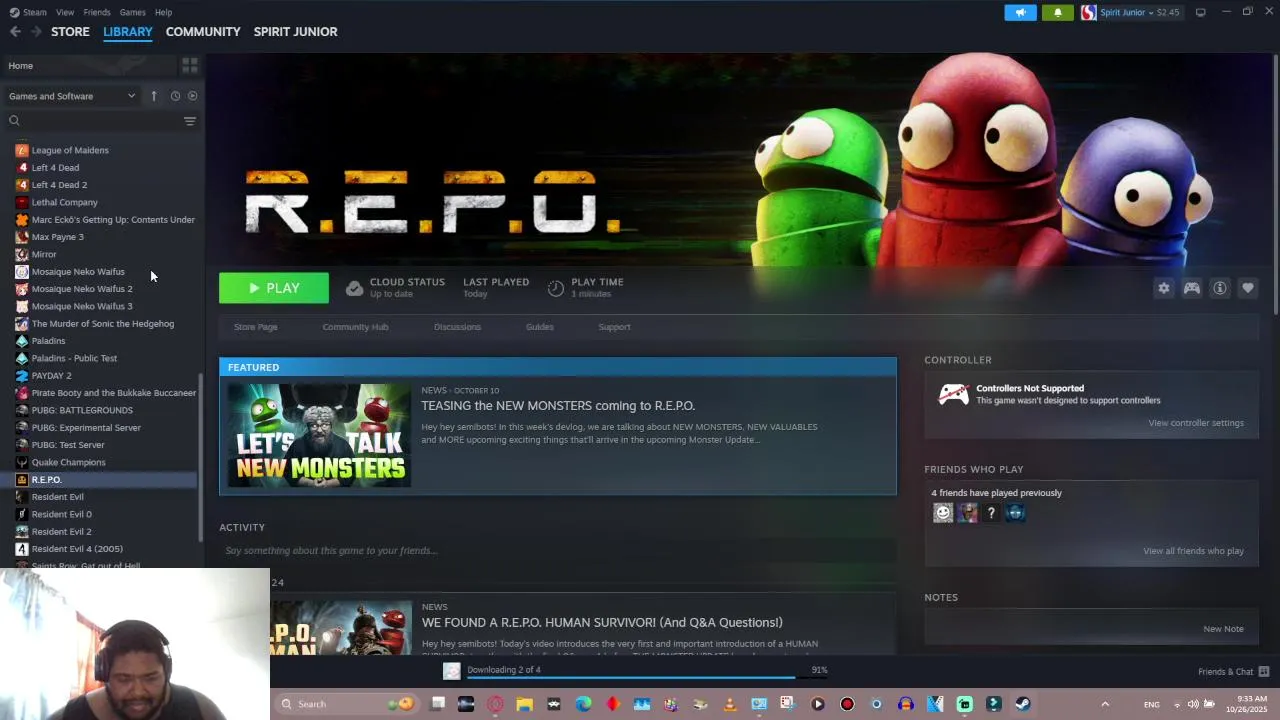1280x720 pixels.
Task: Create a New Note
Action: 1223,629
